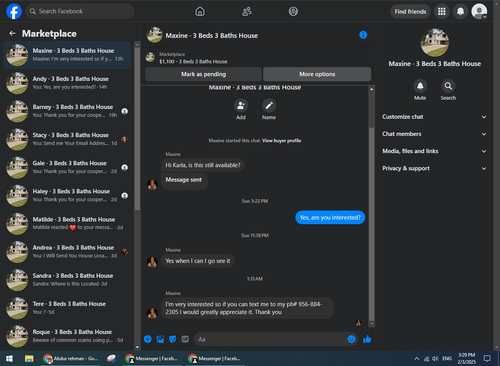Switch to second Messenger | Facebook taskbar window
The width and height of the screenshot is (500, 366).
215,359
